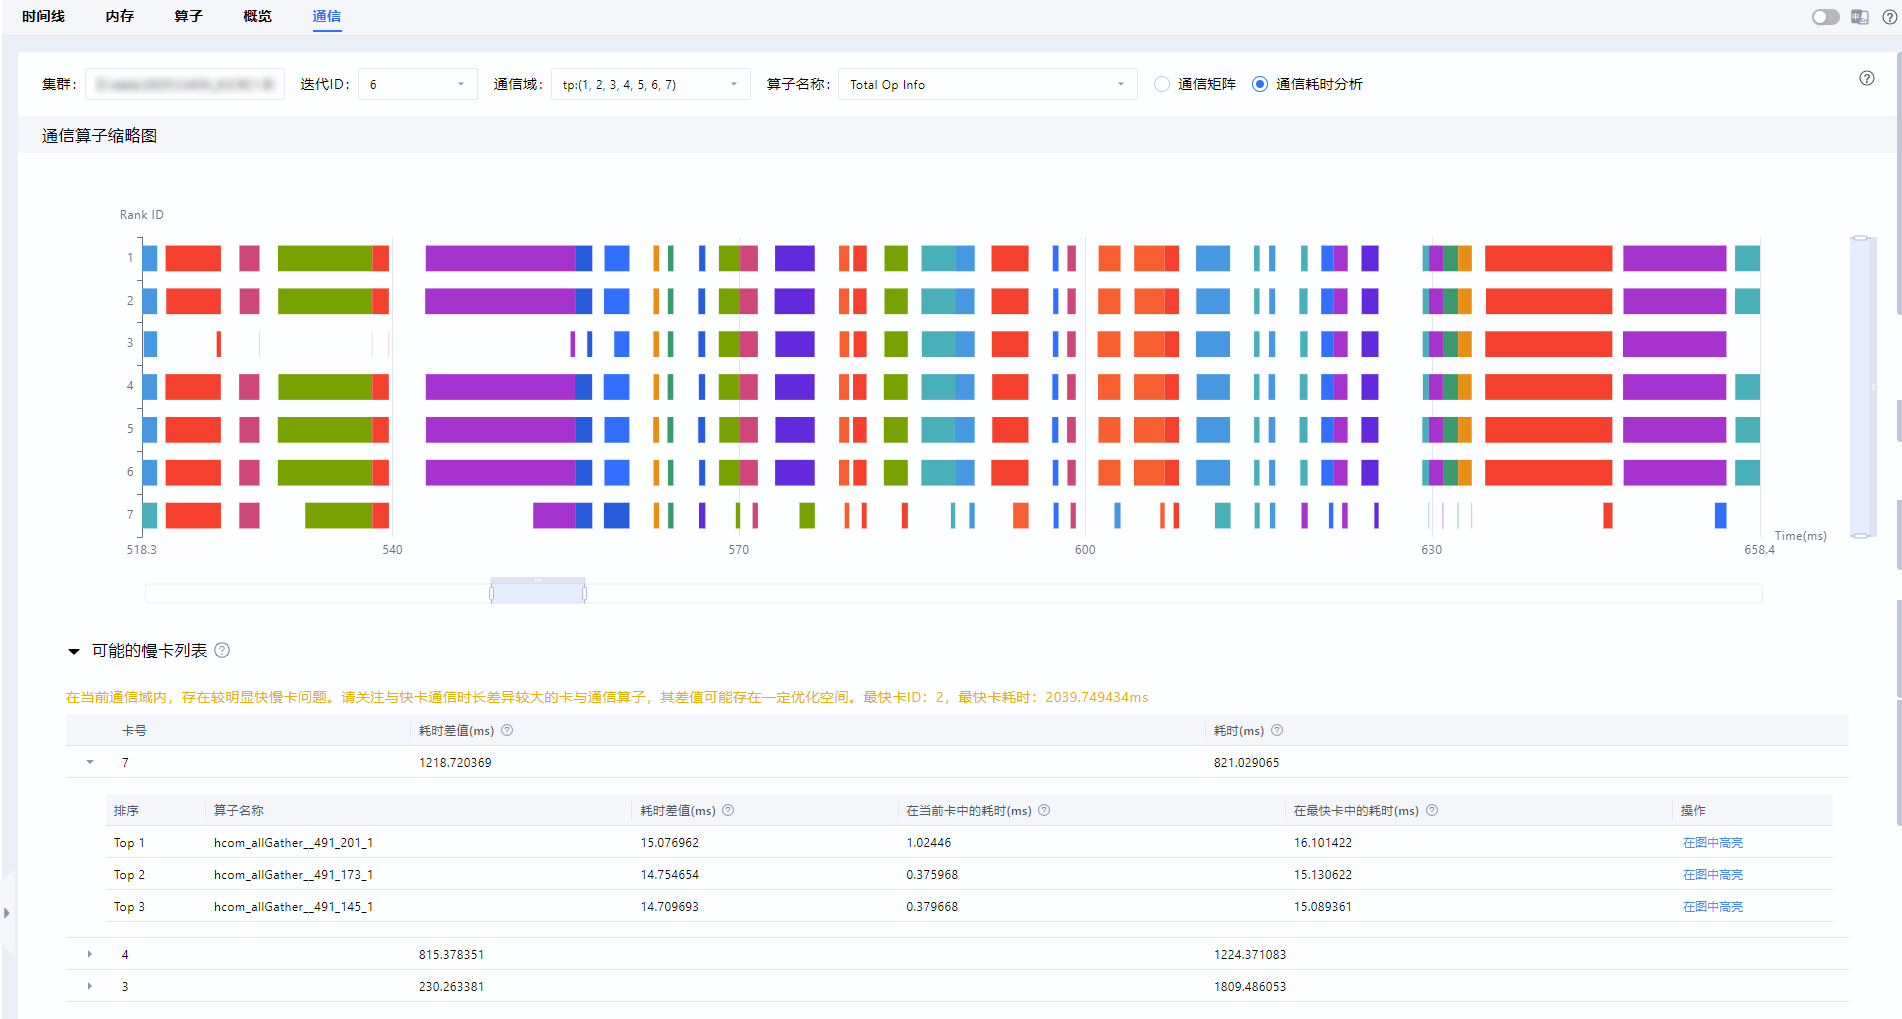Toggle the theme switch at top right

point(1825,17)
